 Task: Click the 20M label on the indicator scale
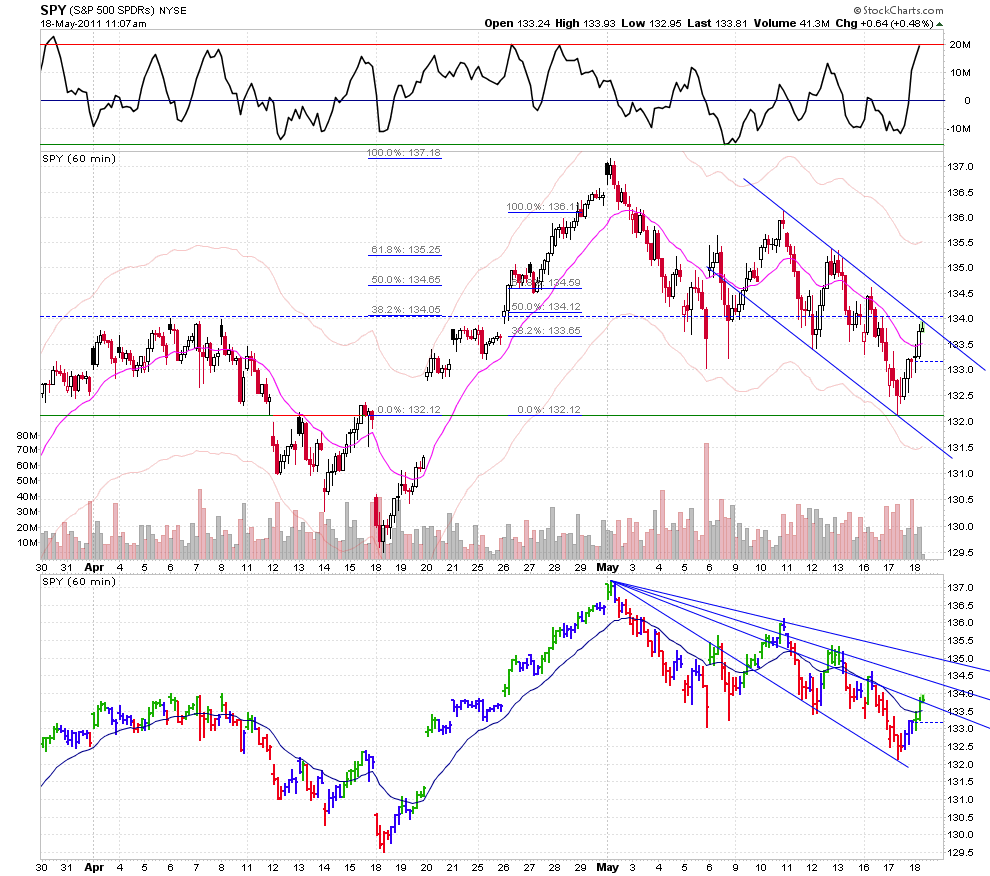(960, 45)
